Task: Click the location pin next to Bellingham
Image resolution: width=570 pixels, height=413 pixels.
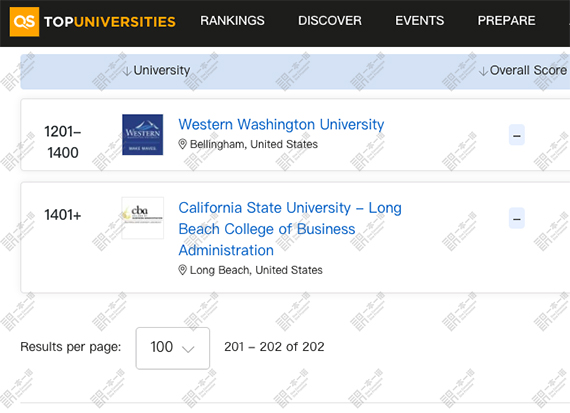Action: coord(182,144)
